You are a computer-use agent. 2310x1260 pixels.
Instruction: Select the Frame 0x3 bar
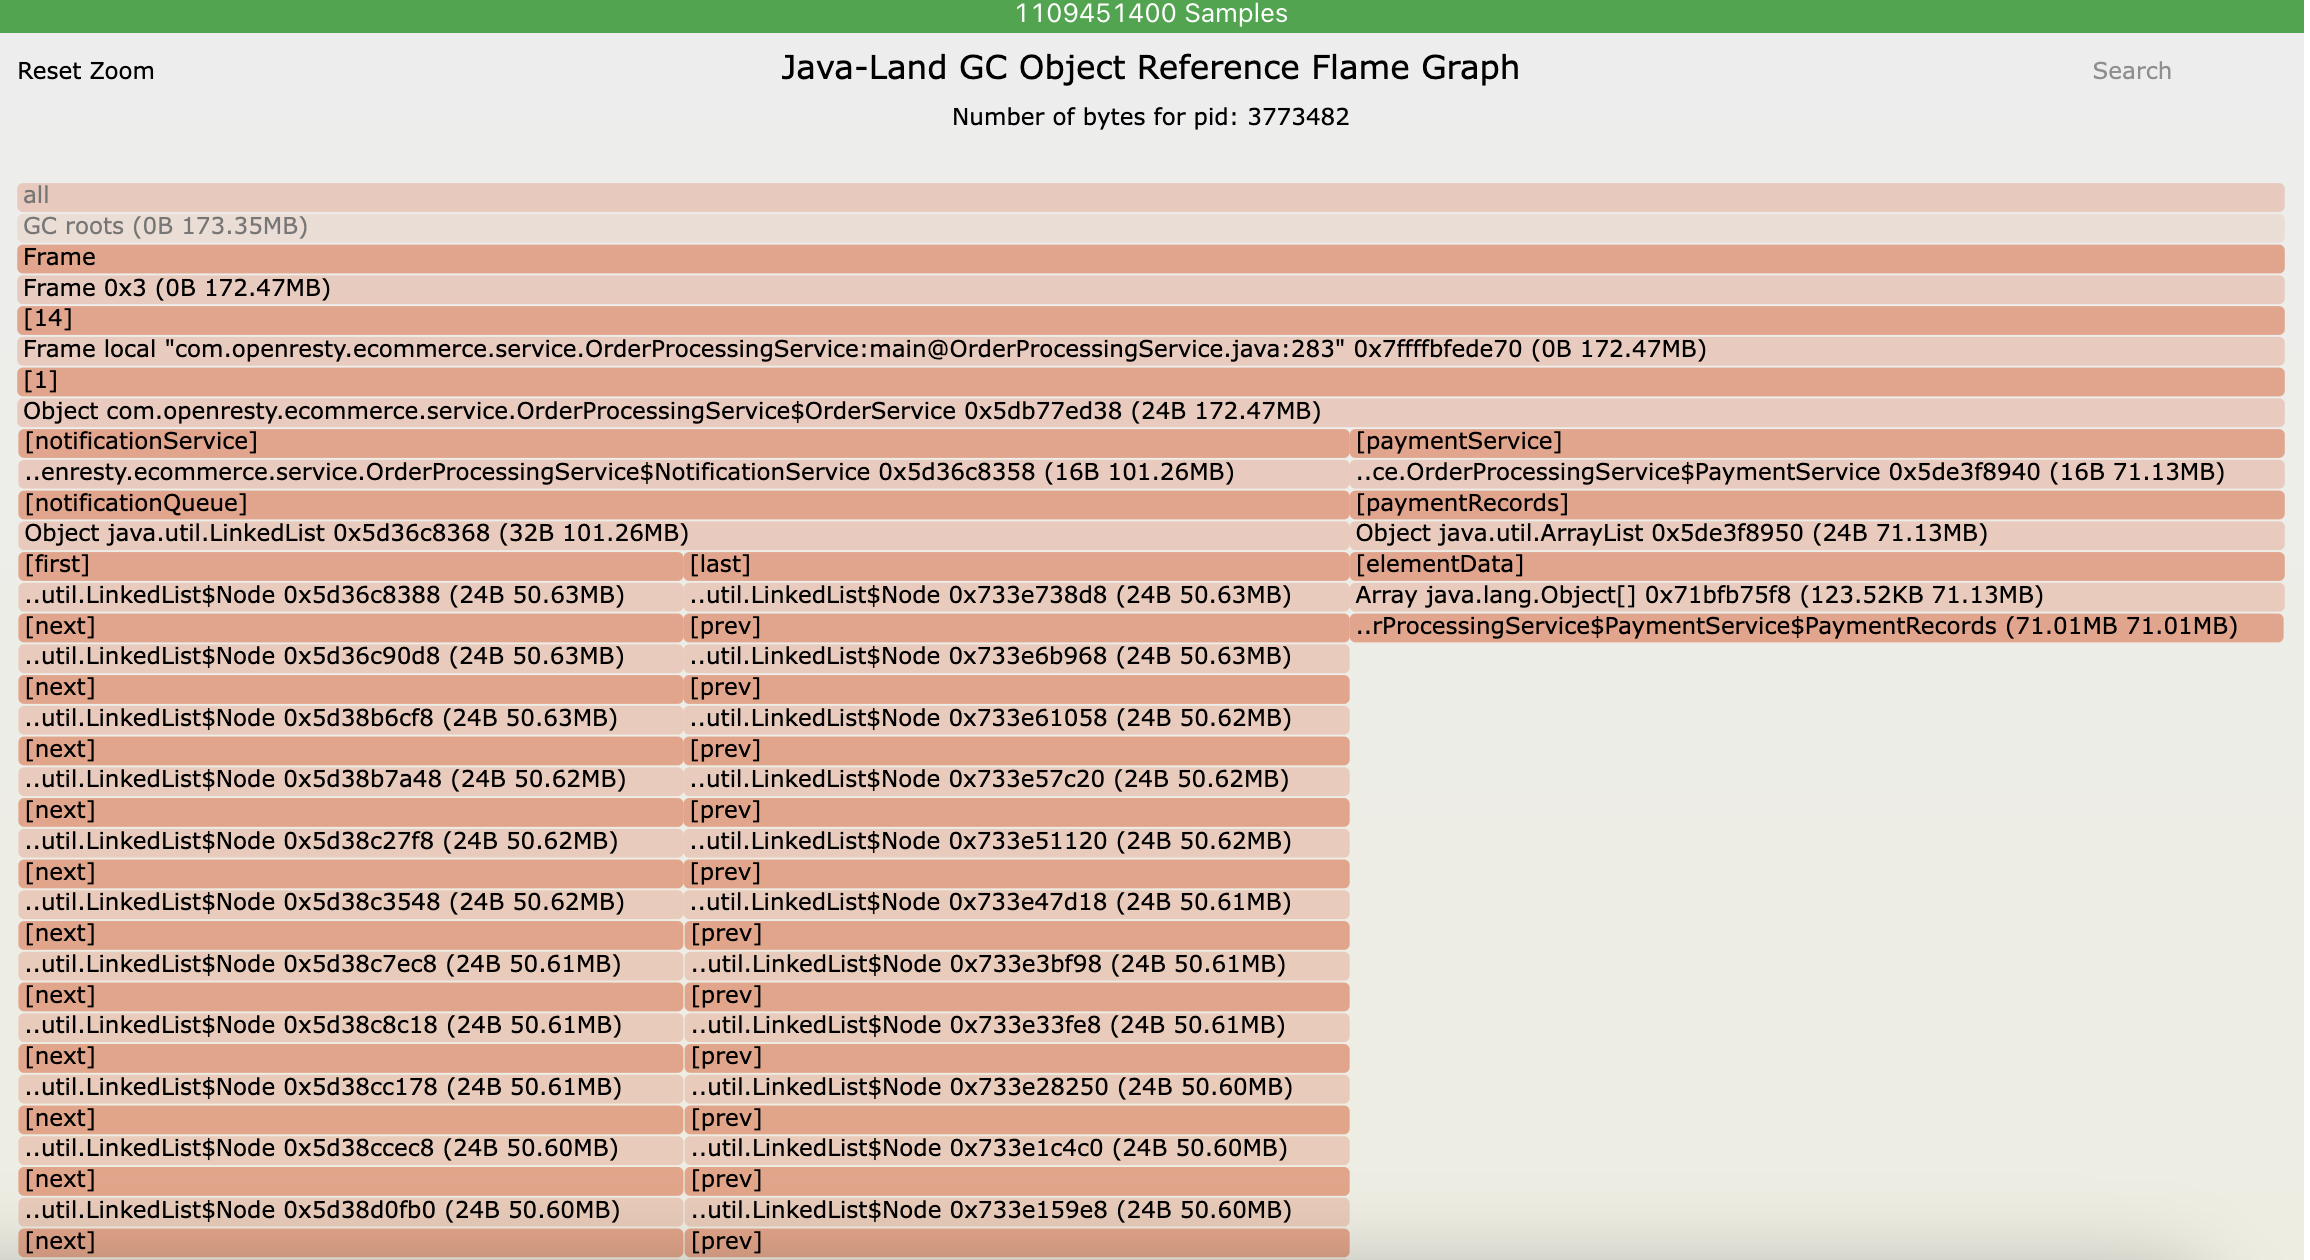1150,289
